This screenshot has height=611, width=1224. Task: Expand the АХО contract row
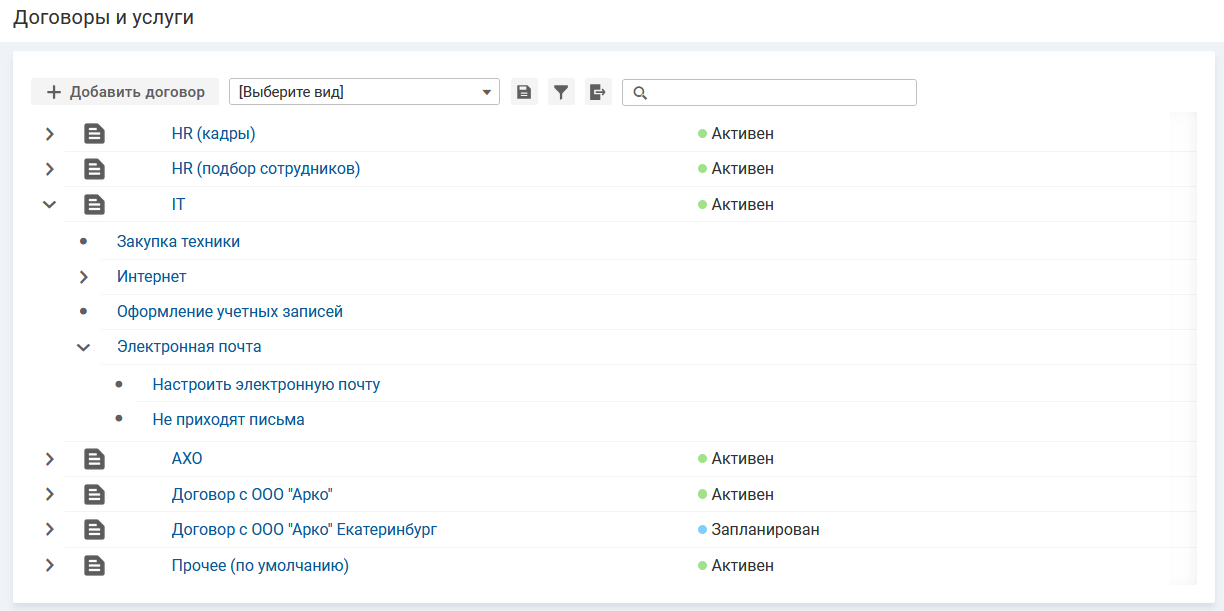click(x=49, y=459)
